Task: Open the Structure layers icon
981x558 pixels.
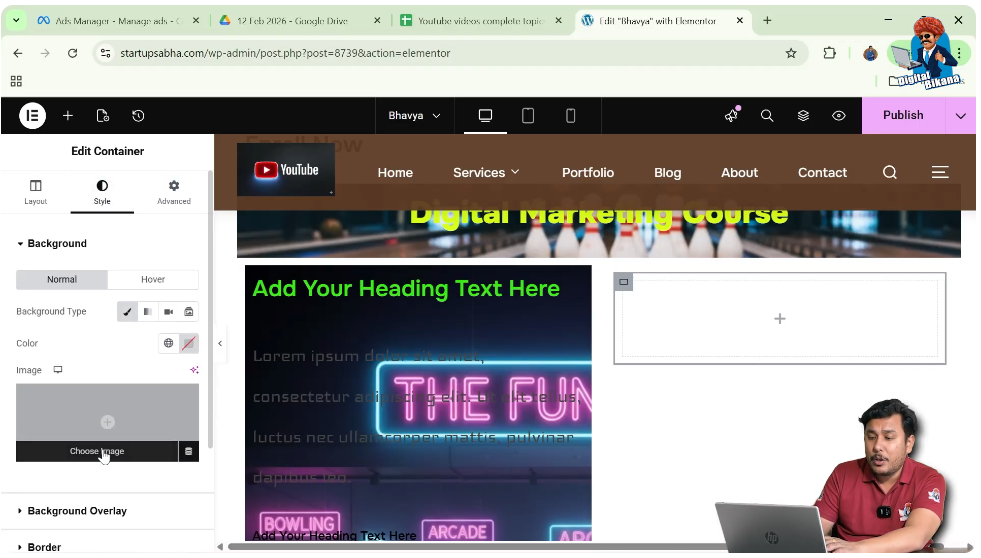Action: pyautogui.click(x=803, y=116)
